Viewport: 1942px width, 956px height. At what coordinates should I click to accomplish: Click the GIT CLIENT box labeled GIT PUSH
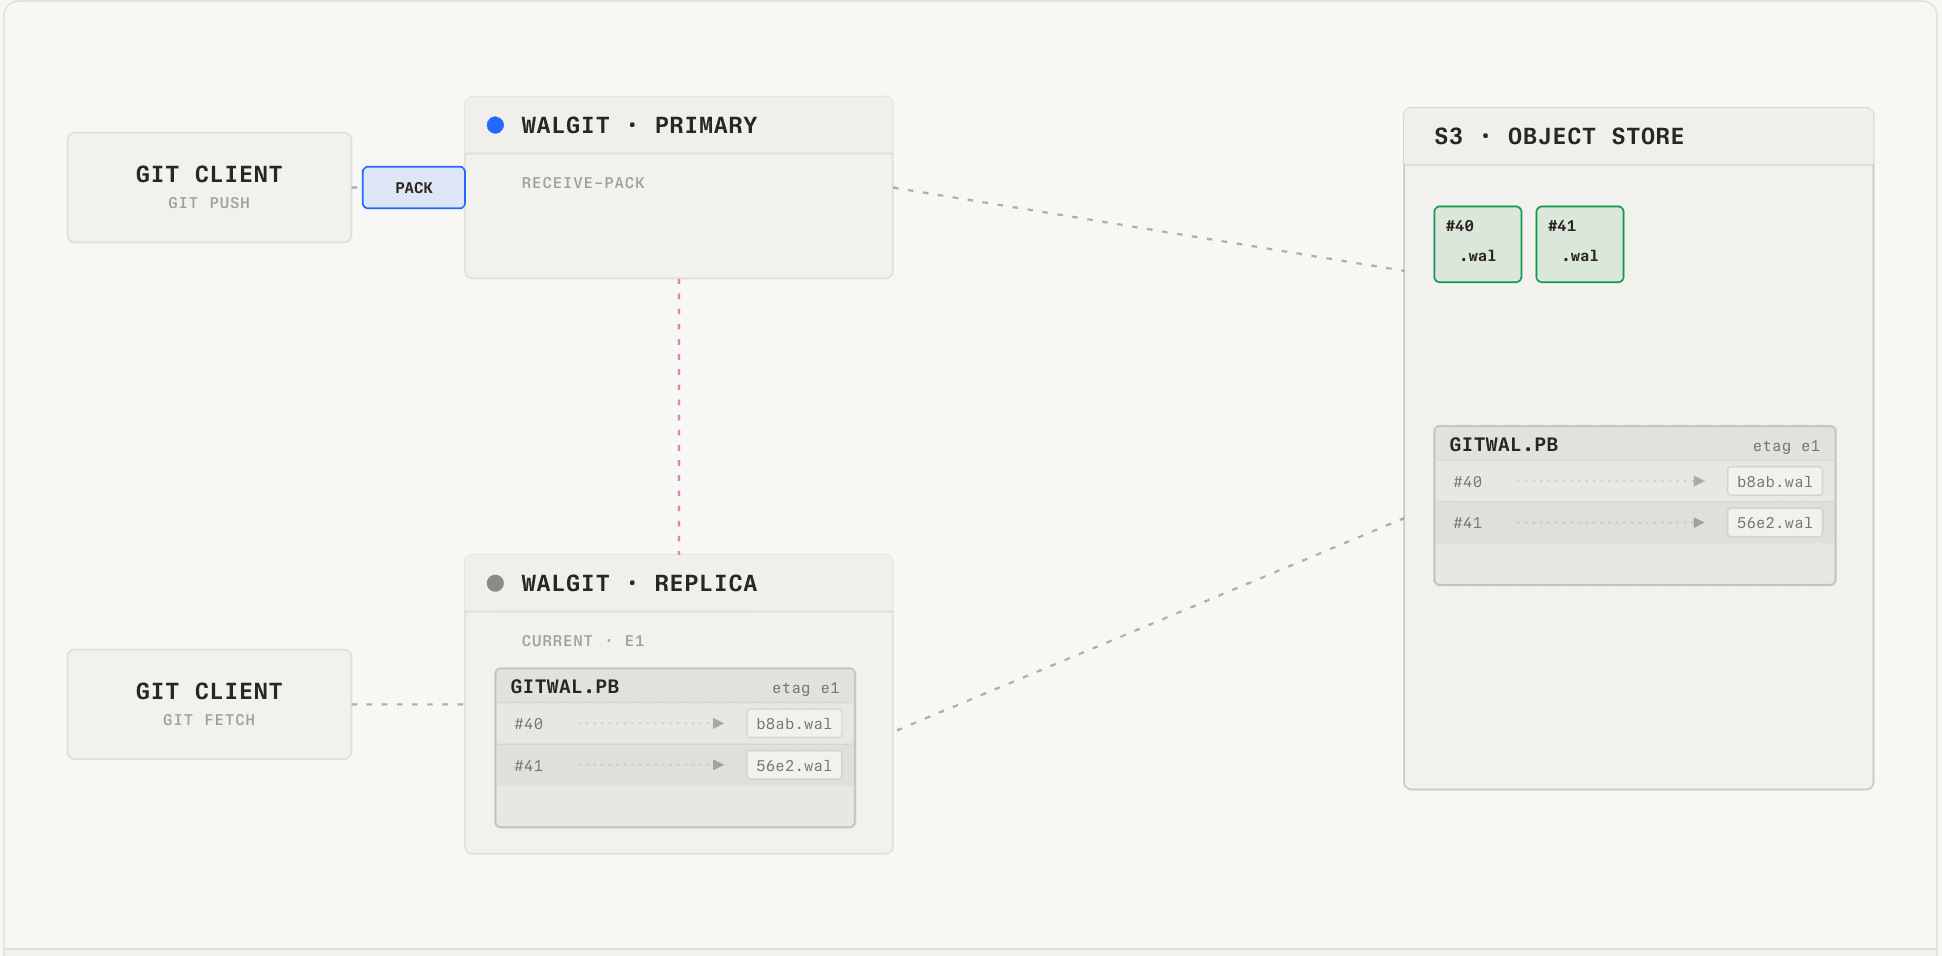pos(209,187)
